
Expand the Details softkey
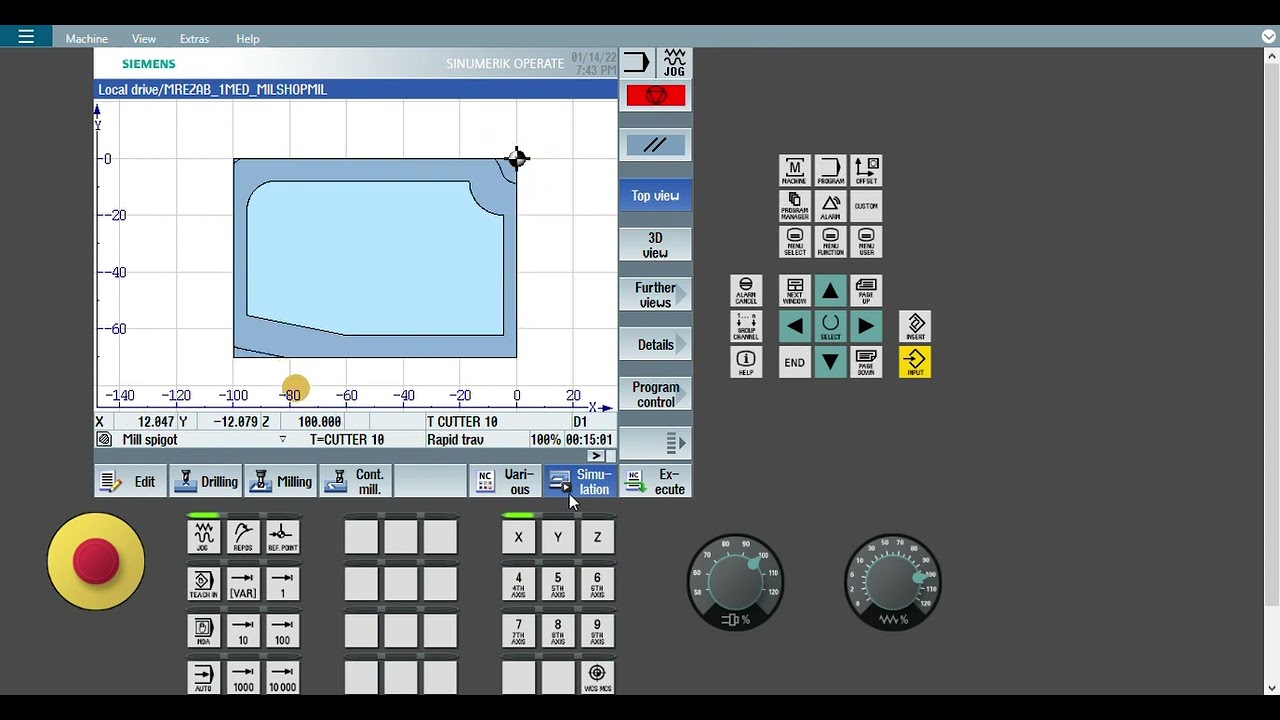coord(655,345)
